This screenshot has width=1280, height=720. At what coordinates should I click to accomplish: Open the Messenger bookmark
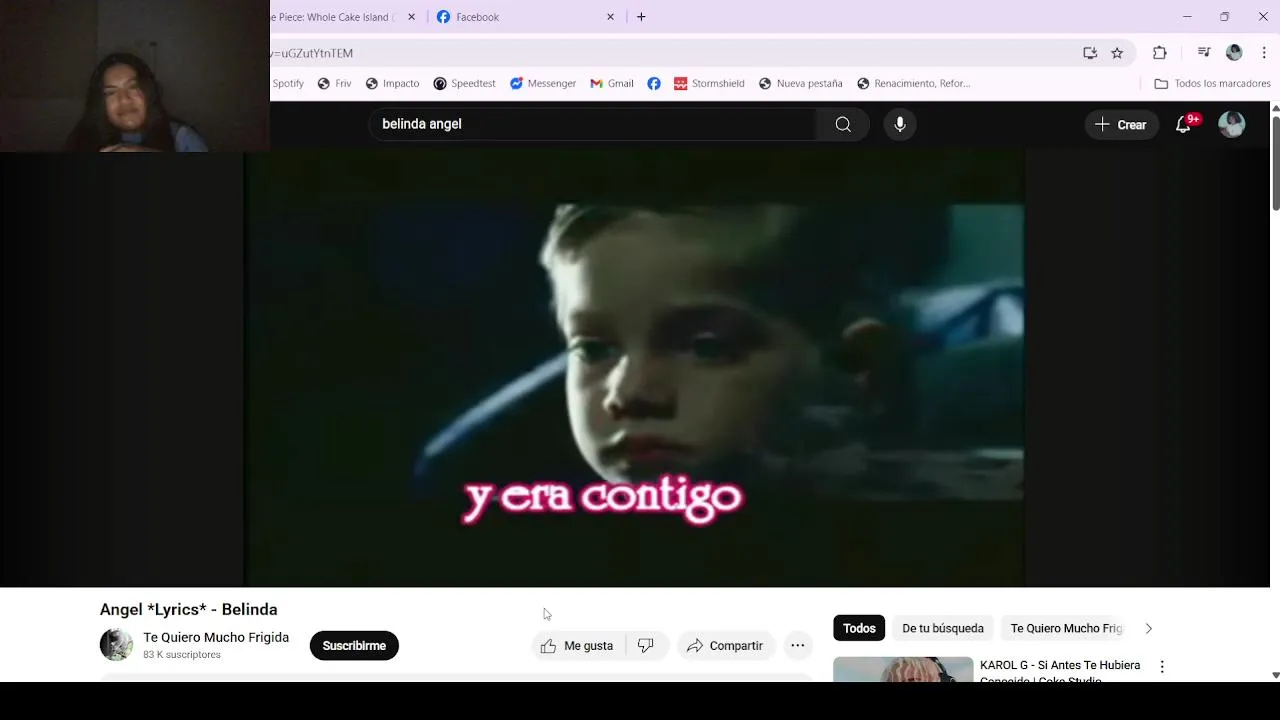pyautogui.click(x=543, y=83)
